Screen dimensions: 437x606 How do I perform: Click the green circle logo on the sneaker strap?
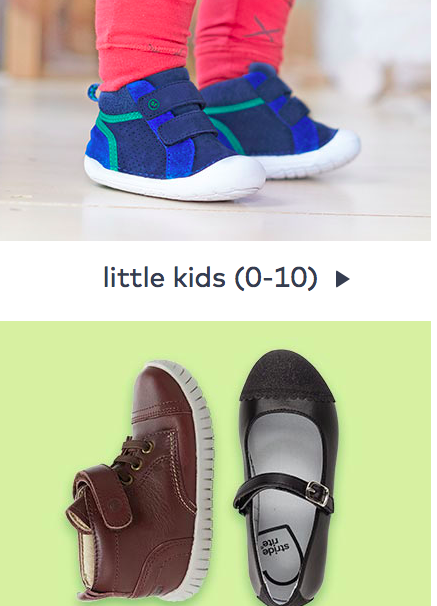pyautogui.click(x=154, y=104)
